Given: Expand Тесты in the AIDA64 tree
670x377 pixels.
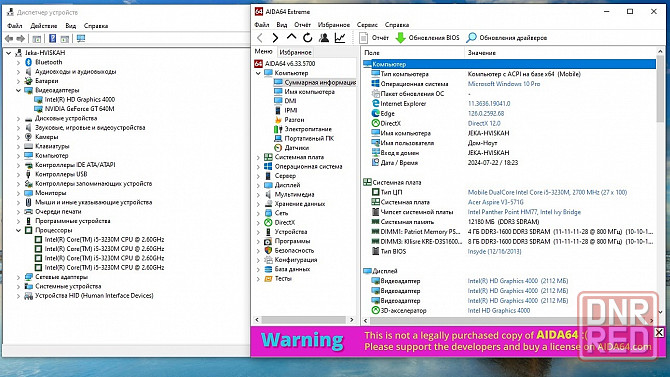Looking at the screenshot, I should pyautogui.click(x=258, y=279).
